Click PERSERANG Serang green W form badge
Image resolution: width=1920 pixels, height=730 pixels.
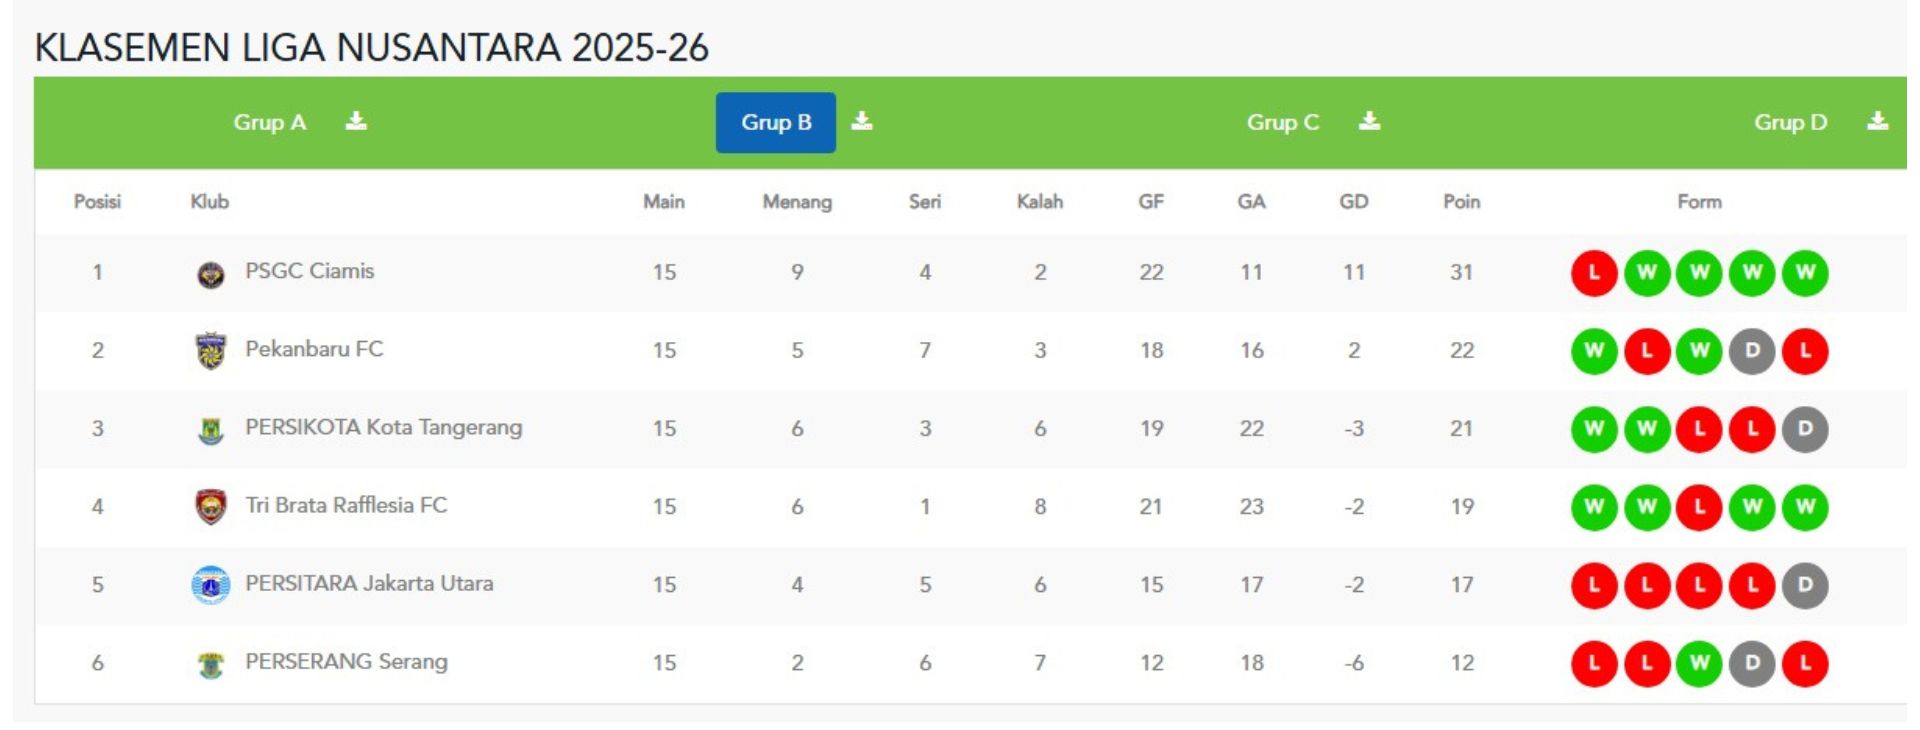pos(1699,664)
